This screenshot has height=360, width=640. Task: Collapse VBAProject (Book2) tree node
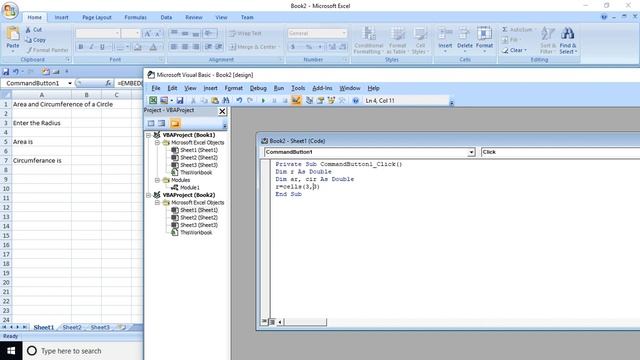149,195
